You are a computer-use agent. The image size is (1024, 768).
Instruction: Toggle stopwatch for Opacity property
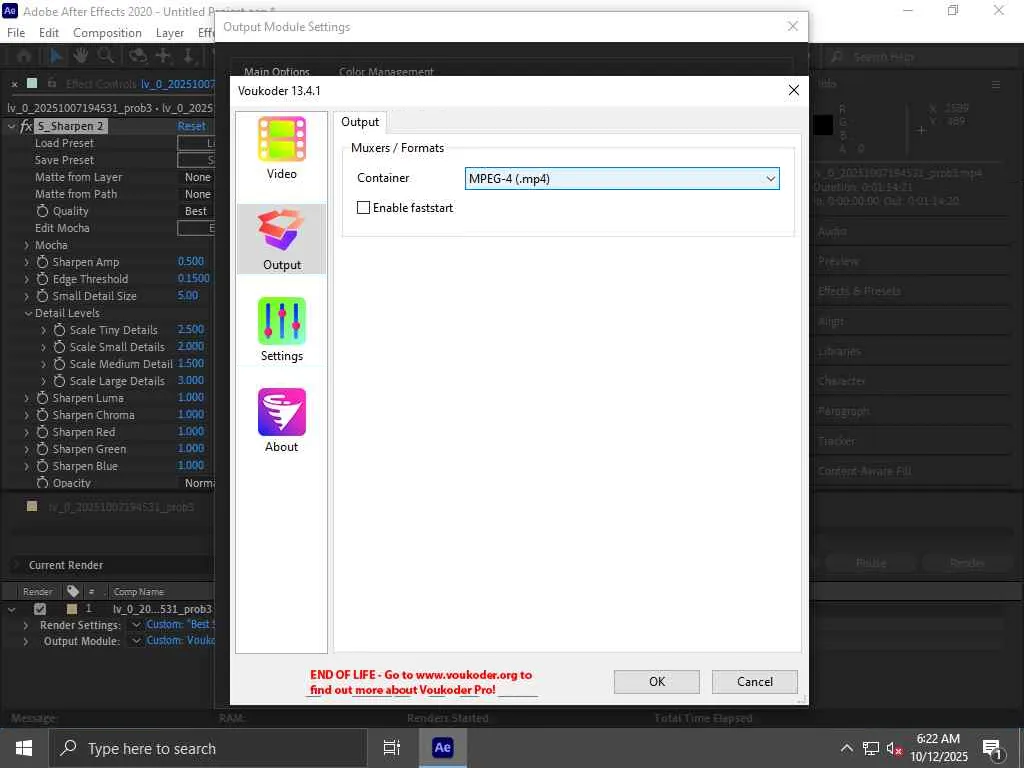[x=42, y=483]
